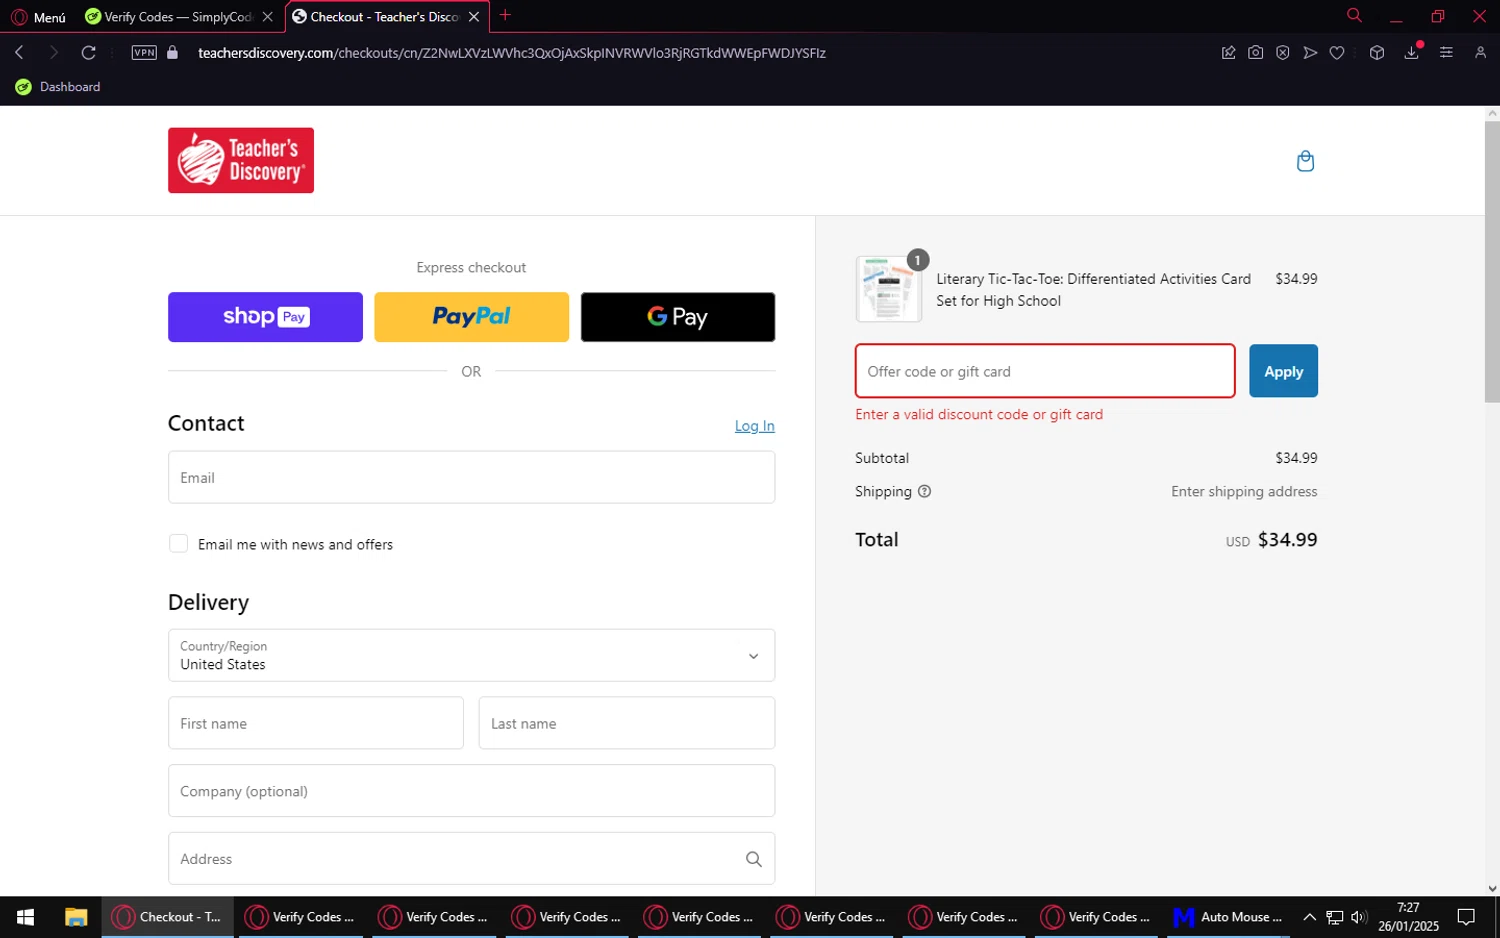View site security padlock info

[x=172, y=53]
